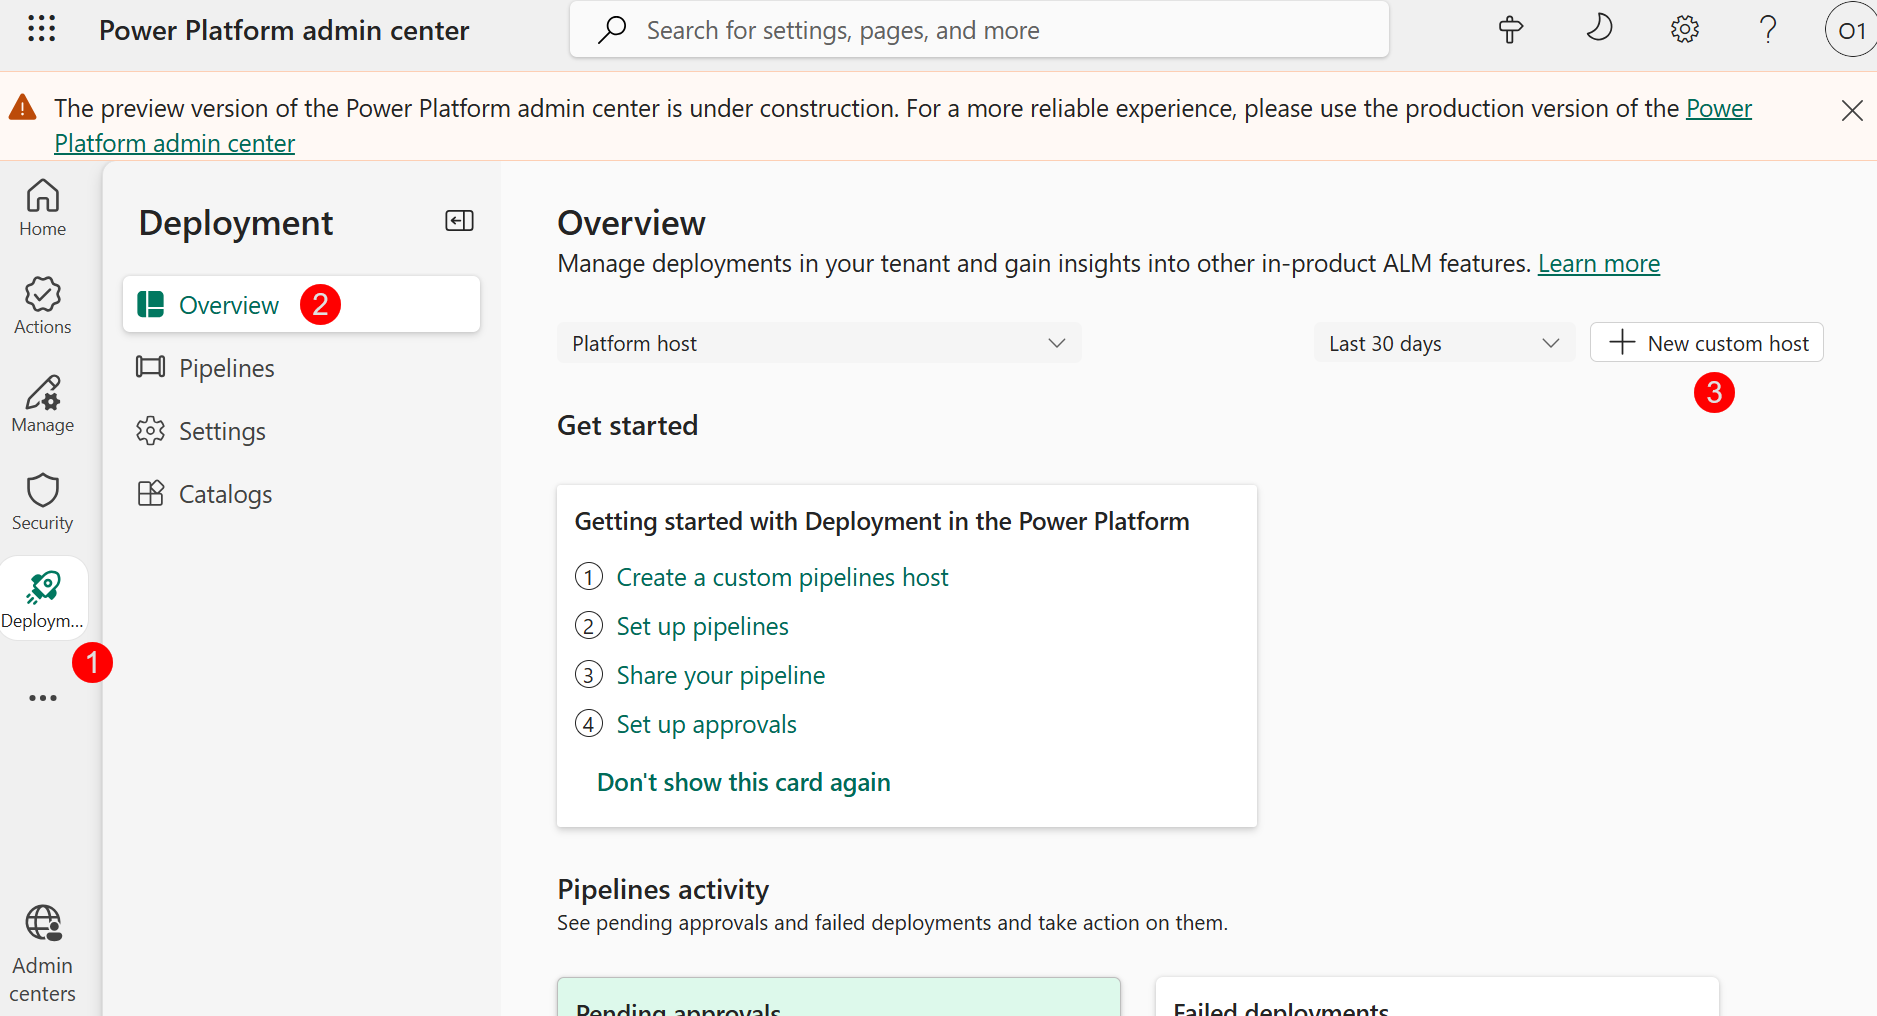The image size is (1877, 1016).
Task: Select Catalogs in Deployment menu
Action: pyautogui.click(x=225, y=494)
